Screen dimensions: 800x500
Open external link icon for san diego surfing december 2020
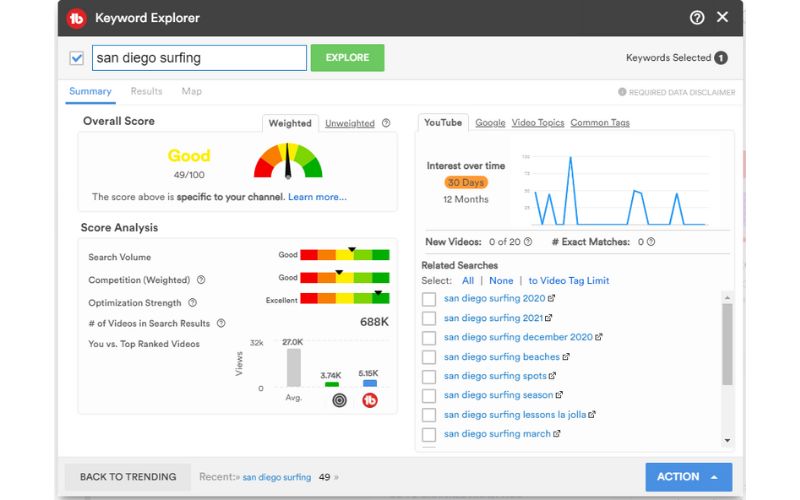[598, 337]
